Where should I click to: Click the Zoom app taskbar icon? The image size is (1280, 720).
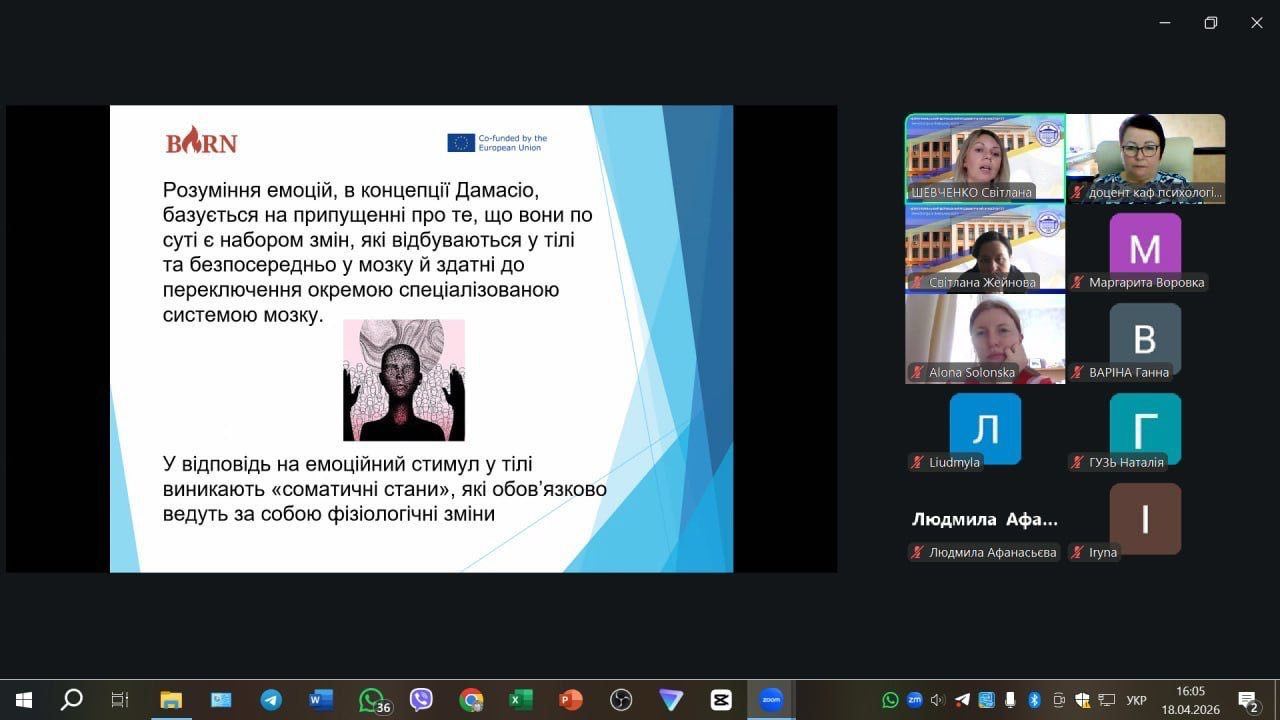[771, 700]
